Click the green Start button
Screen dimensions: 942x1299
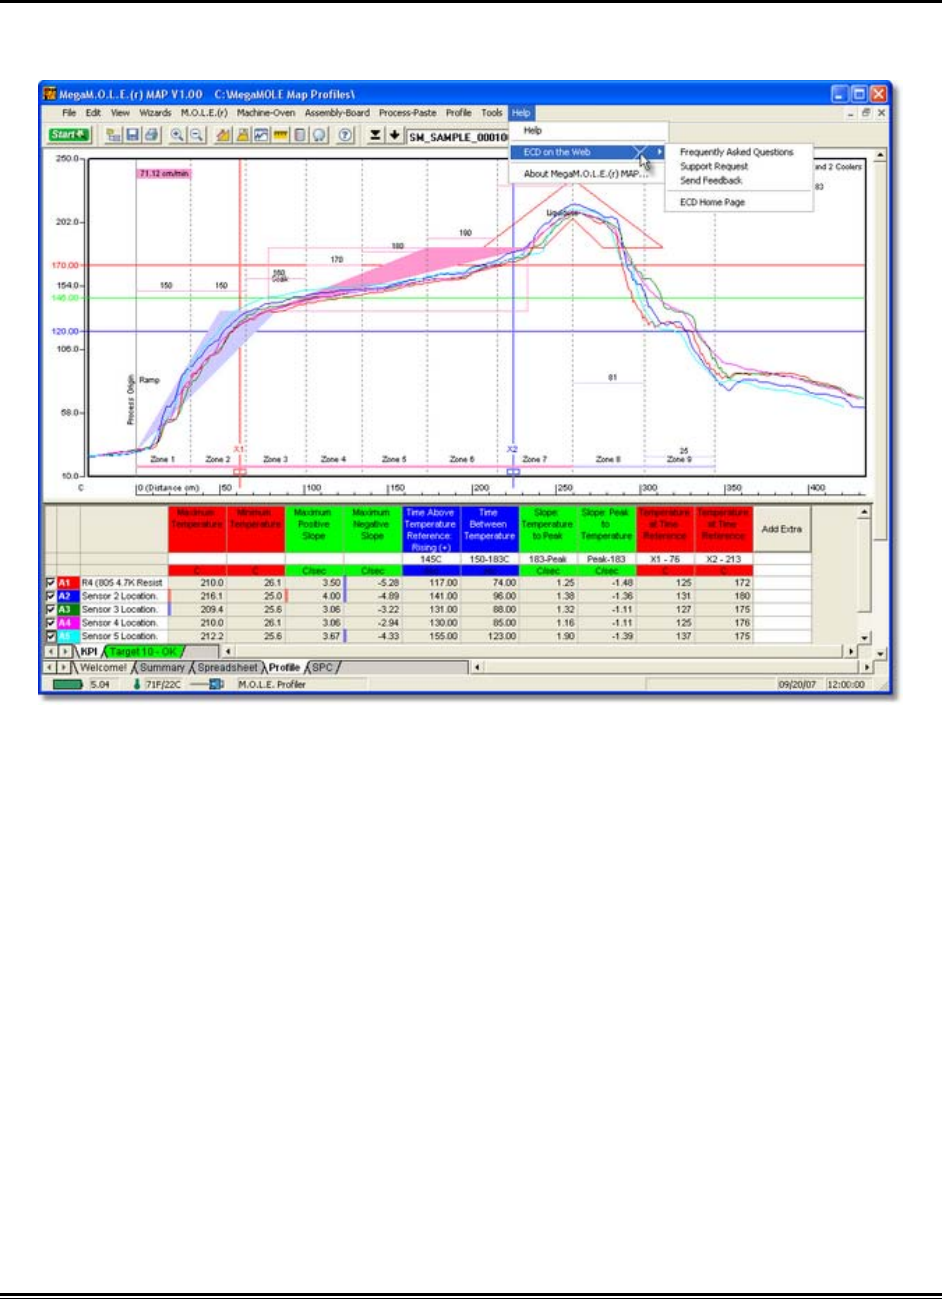[68, 135]
